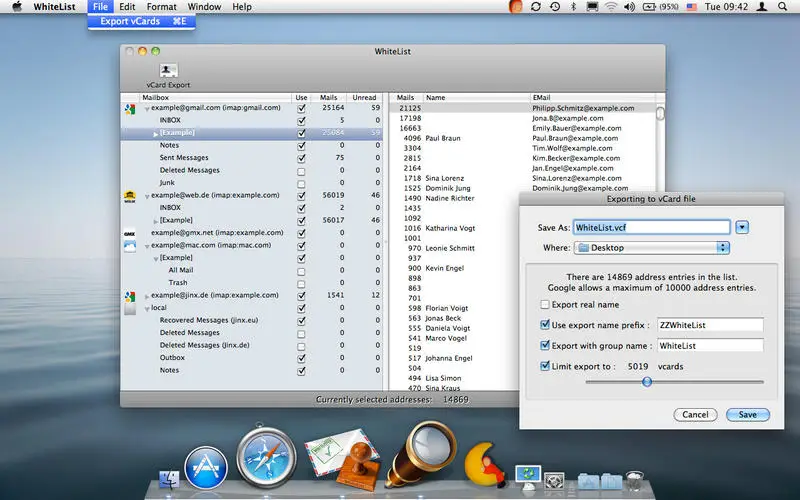Collapse the example@gmail.com mailbox tree
This screenshot has height=500, width=800.
coord(147,108)
